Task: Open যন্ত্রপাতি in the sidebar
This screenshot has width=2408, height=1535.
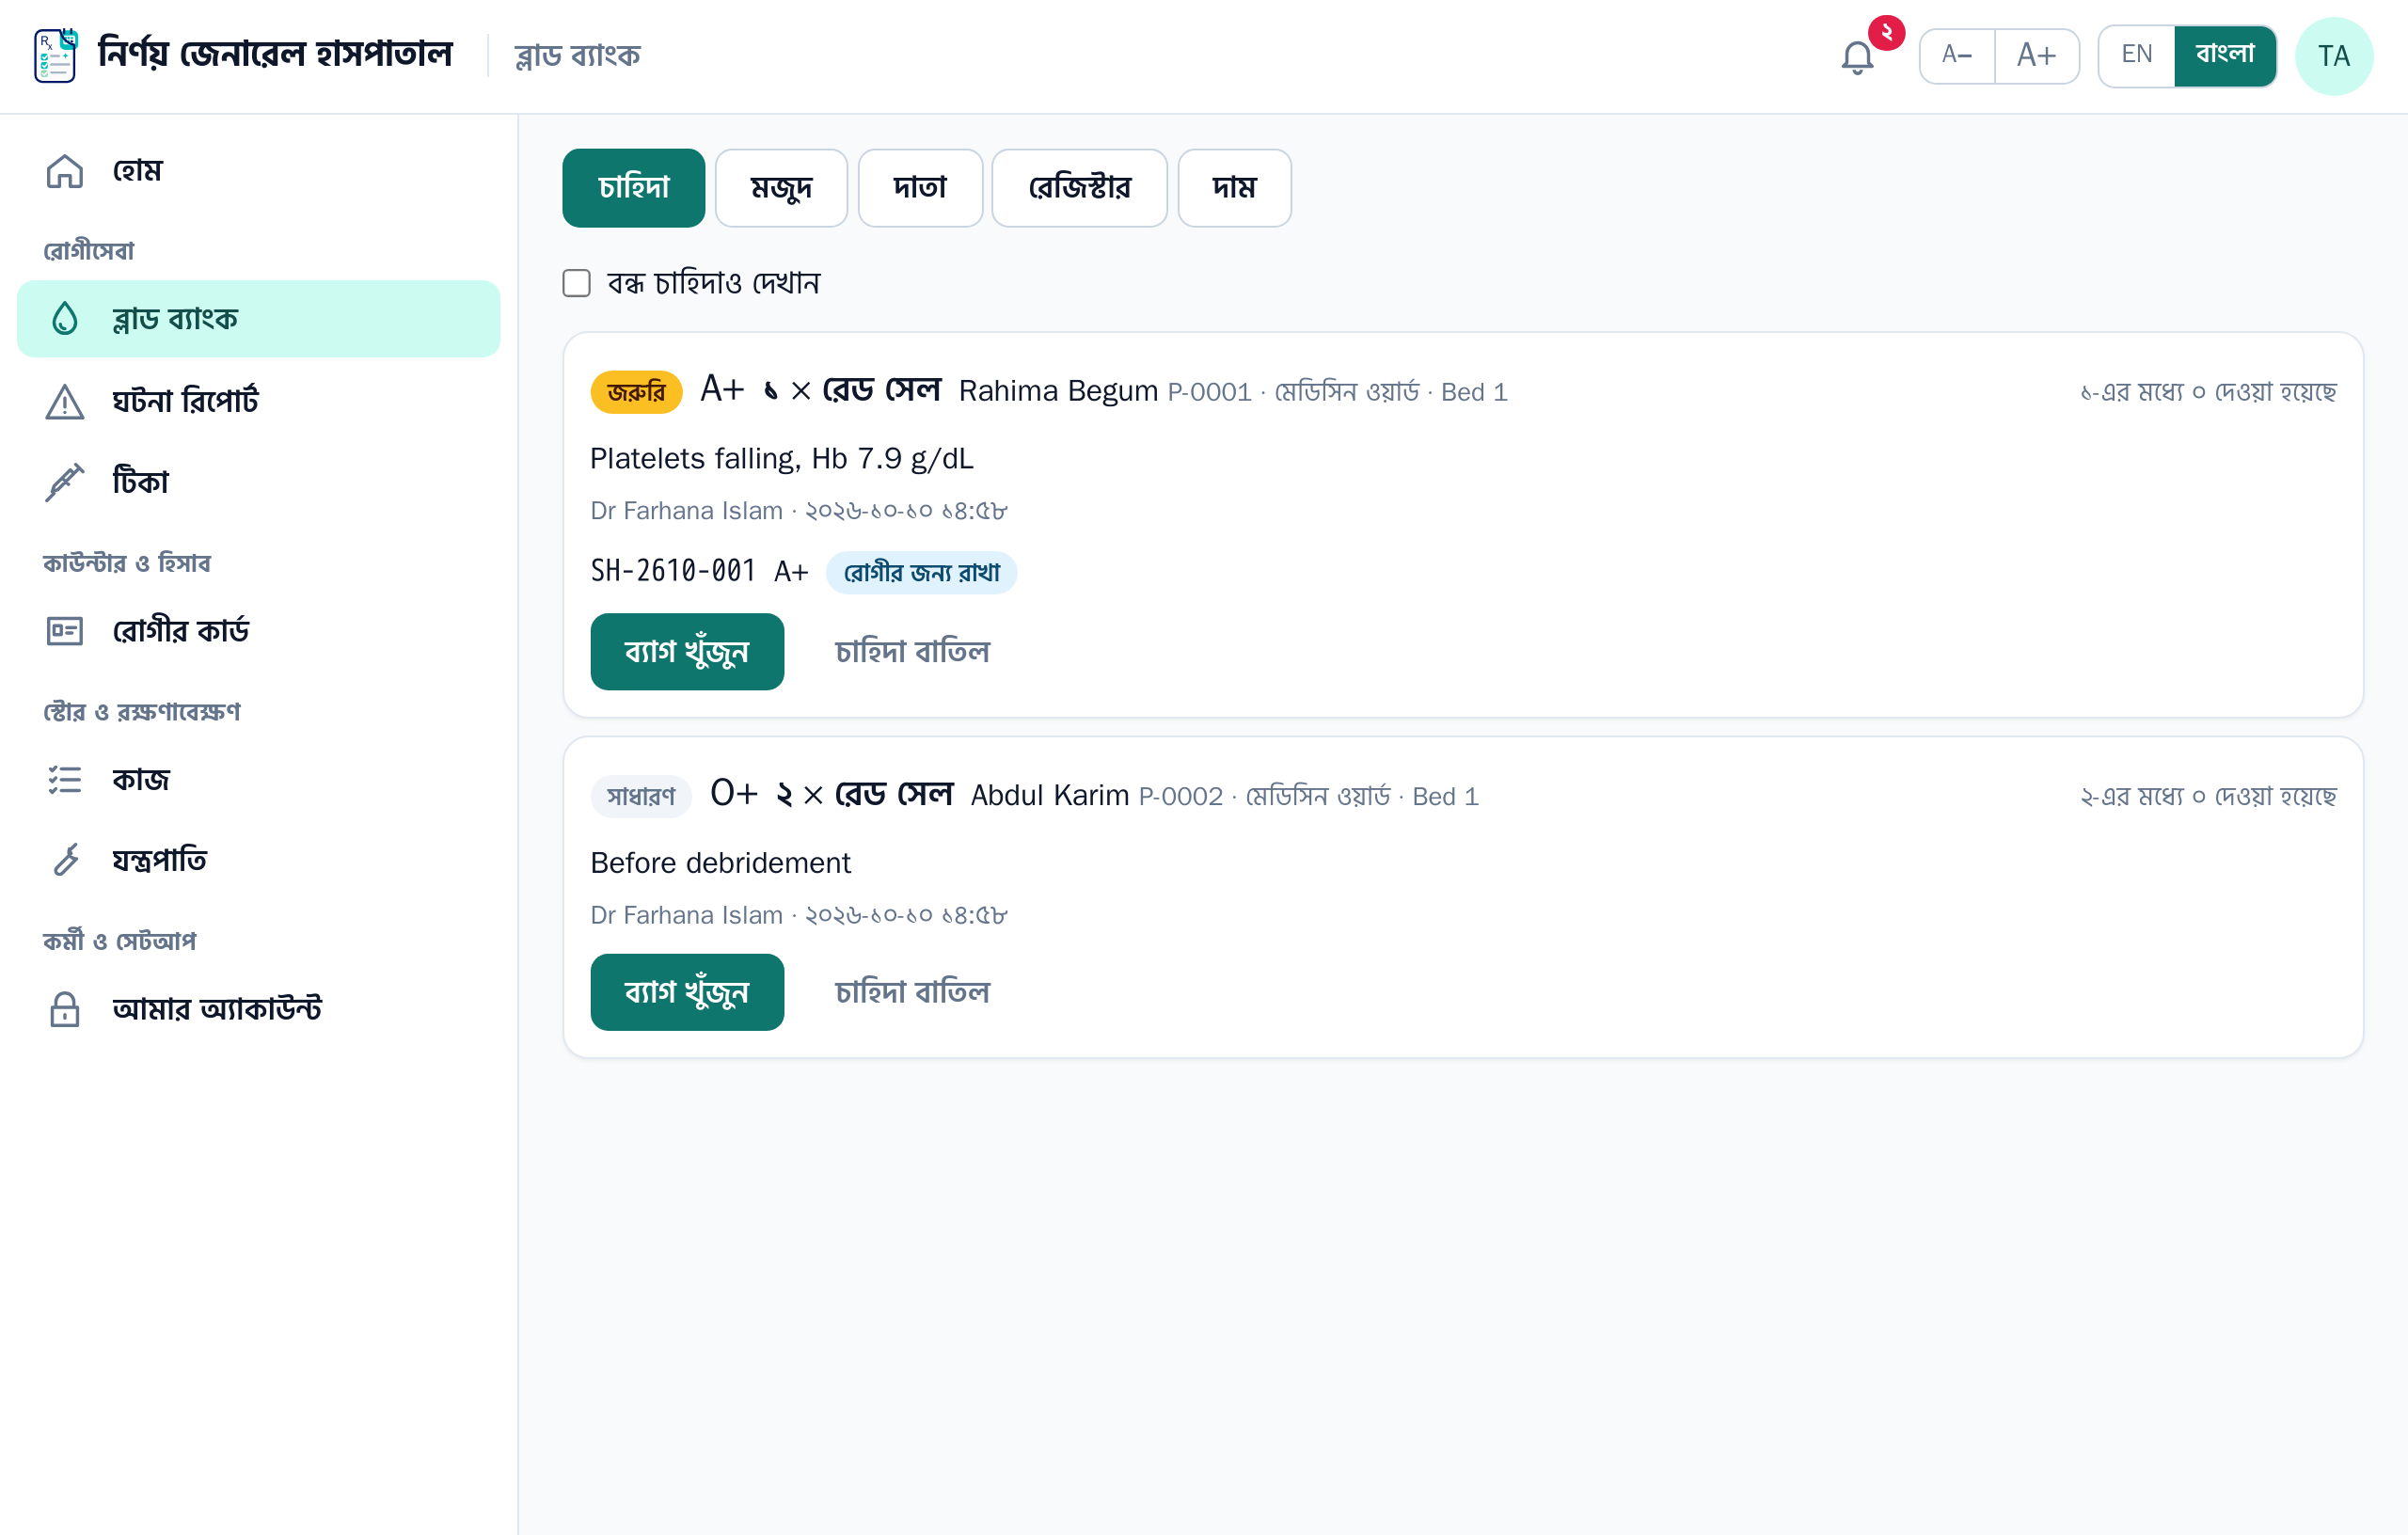Action: 258,860
